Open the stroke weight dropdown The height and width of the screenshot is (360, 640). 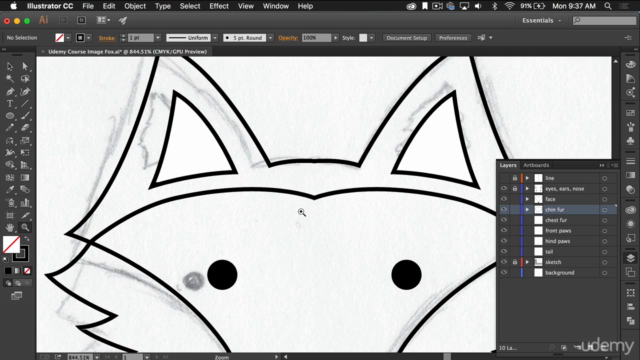[158, 38]
